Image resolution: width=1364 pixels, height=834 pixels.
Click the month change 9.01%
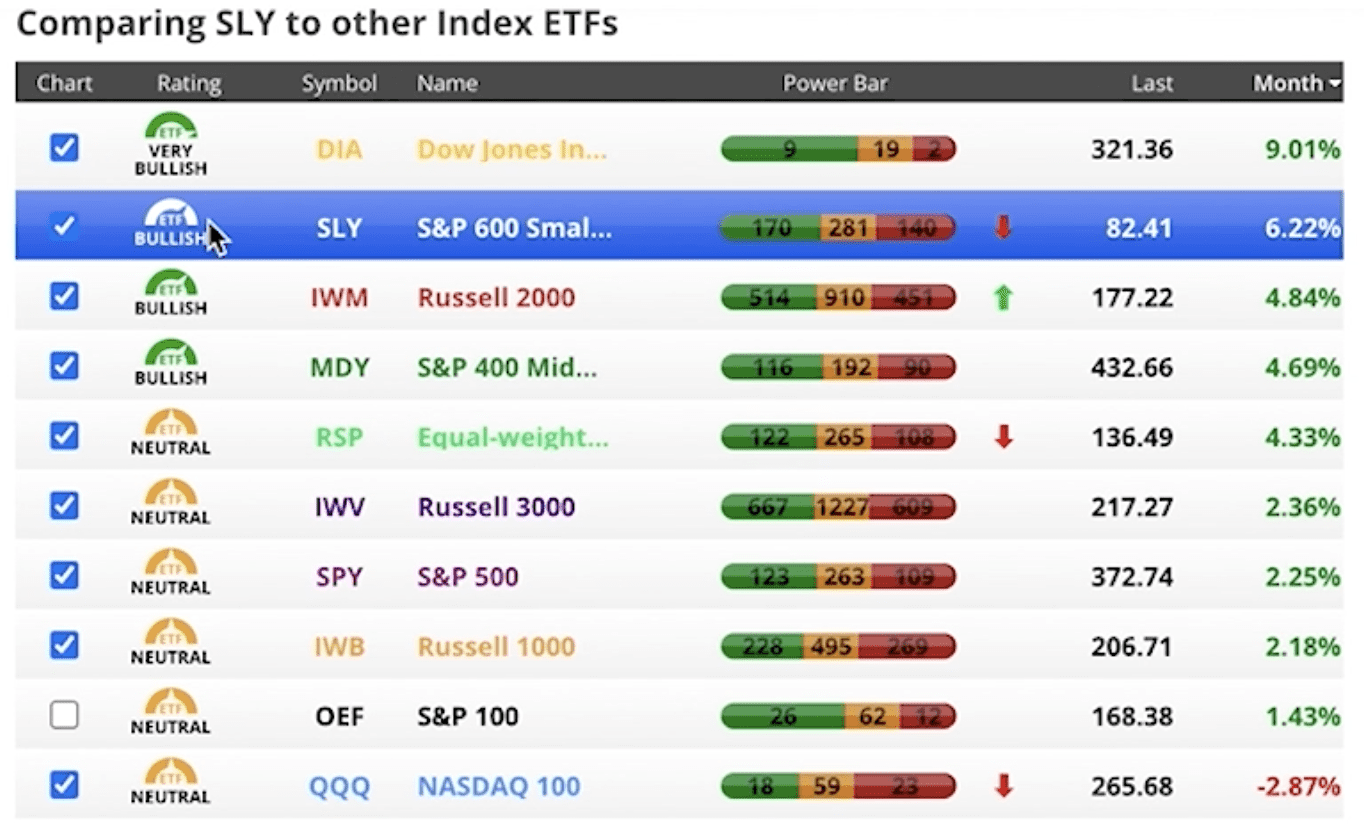click(1302, 150)
